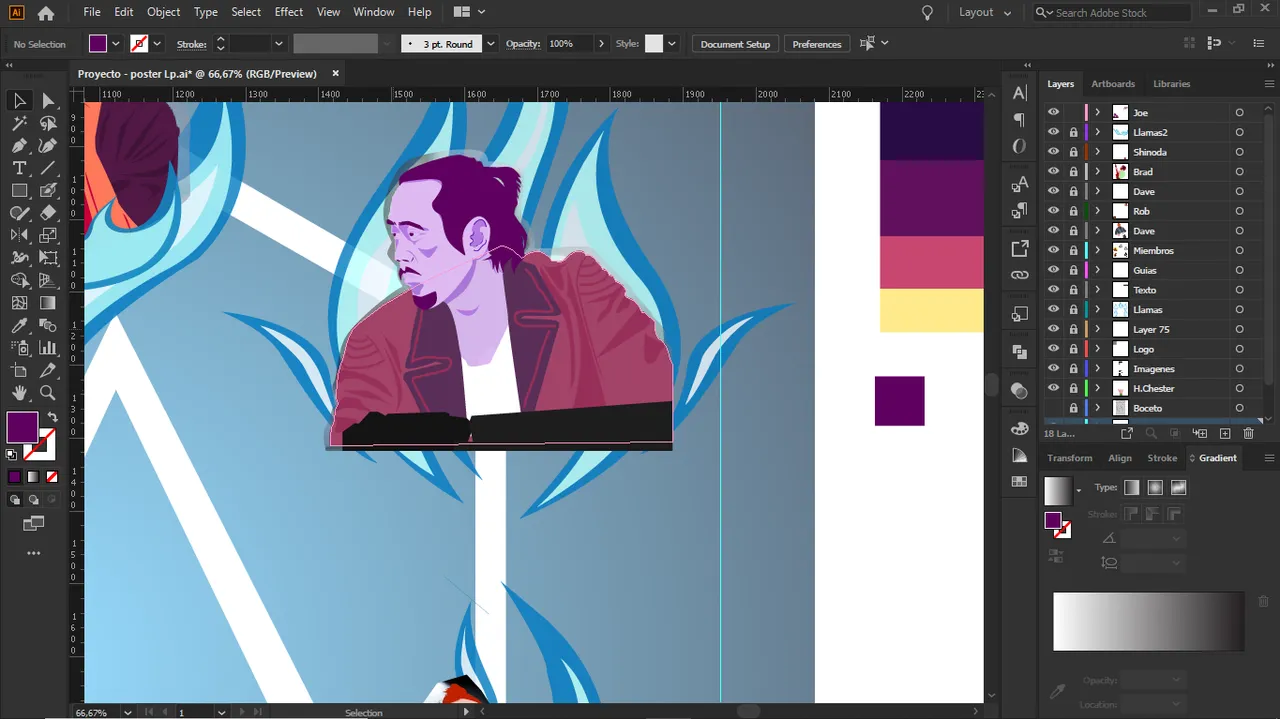
Task: Choose the Linear Gradient type button
Action: [x=1131, y=488]
